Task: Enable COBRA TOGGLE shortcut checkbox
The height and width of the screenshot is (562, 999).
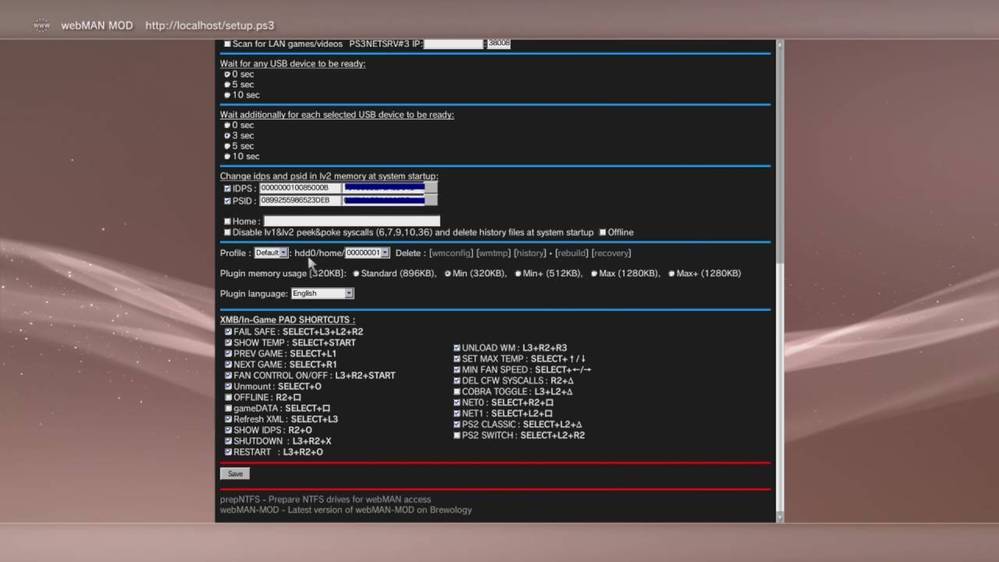Action: tap(457, 392)
